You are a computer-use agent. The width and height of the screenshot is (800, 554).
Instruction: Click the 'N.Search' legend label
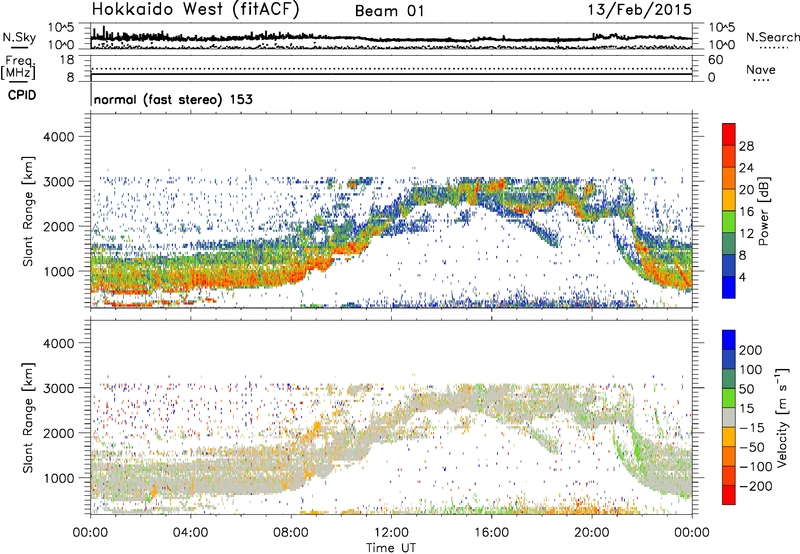click(772, 37)
